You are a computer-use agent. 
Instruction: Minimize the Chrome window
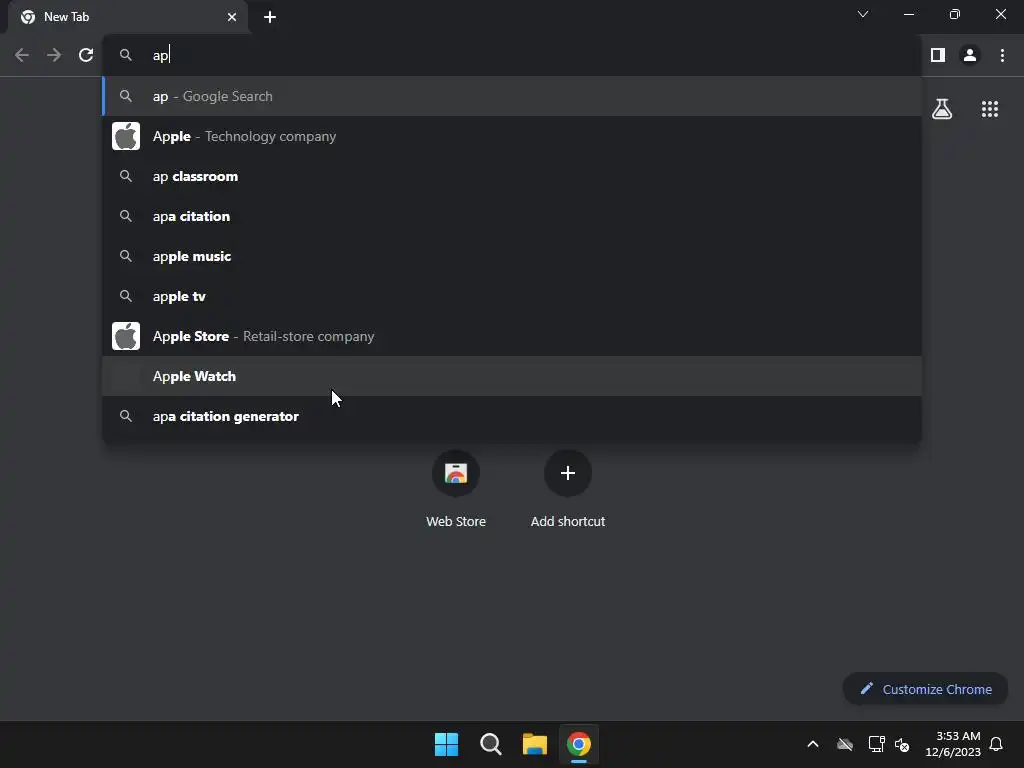click(x=909, y=14)
